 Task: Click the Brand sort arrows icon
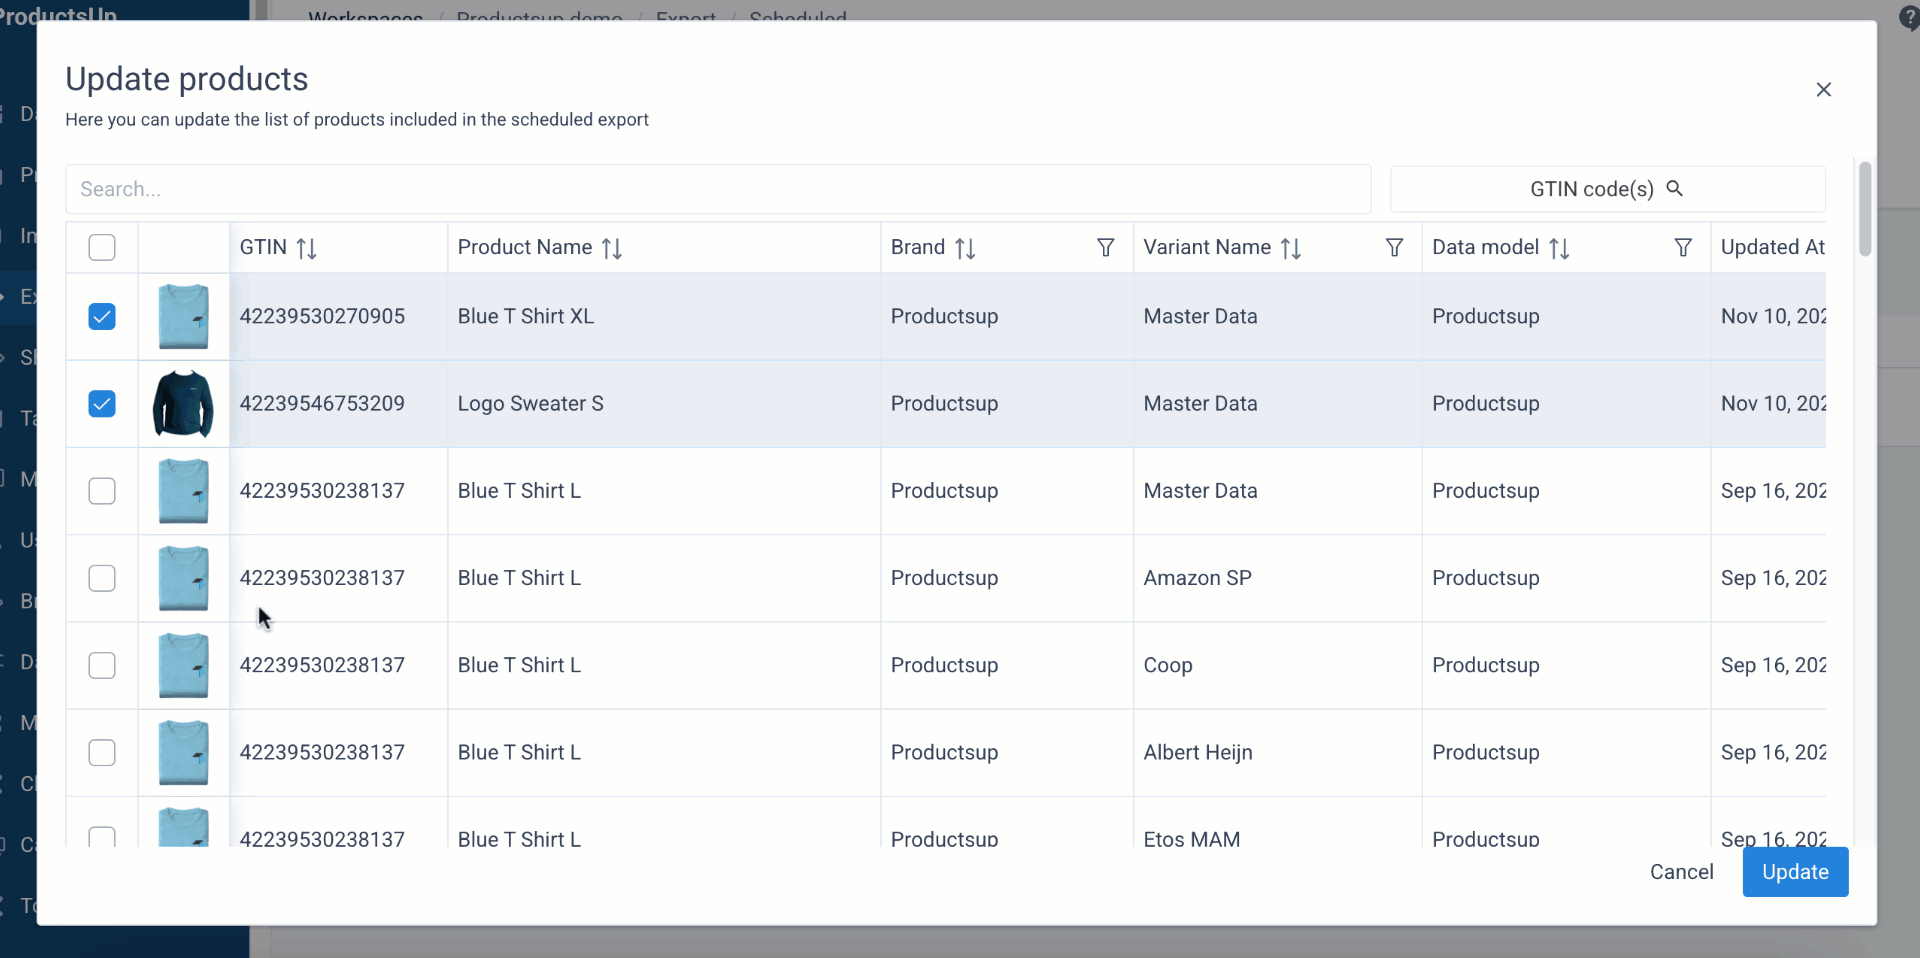click(964, 248)
